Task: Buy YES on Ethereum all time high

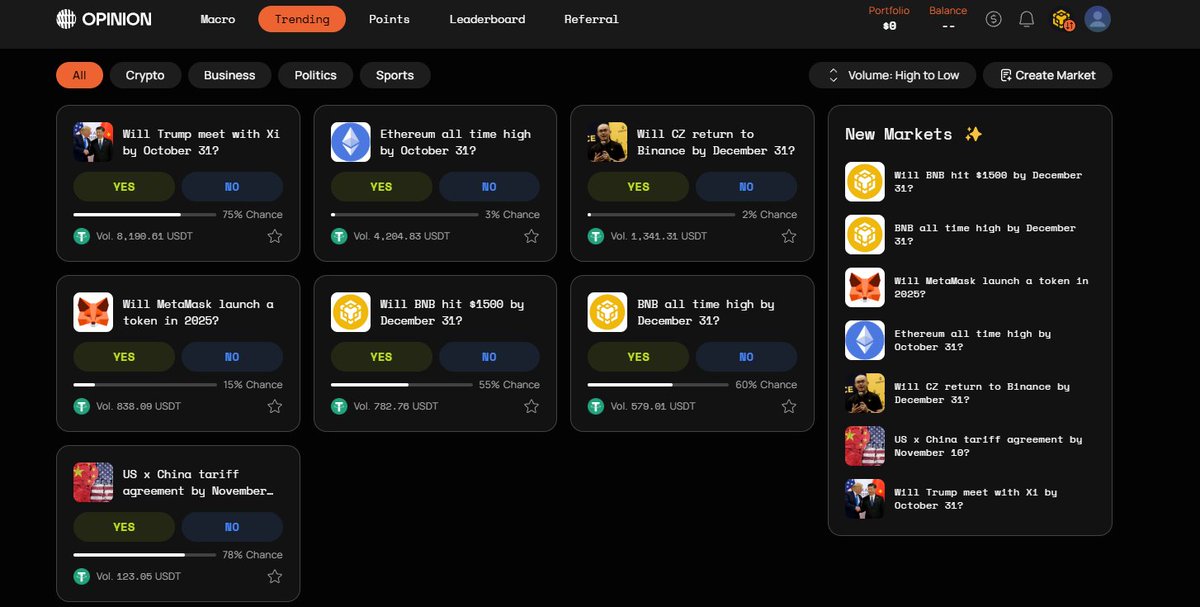Action: 381,187
